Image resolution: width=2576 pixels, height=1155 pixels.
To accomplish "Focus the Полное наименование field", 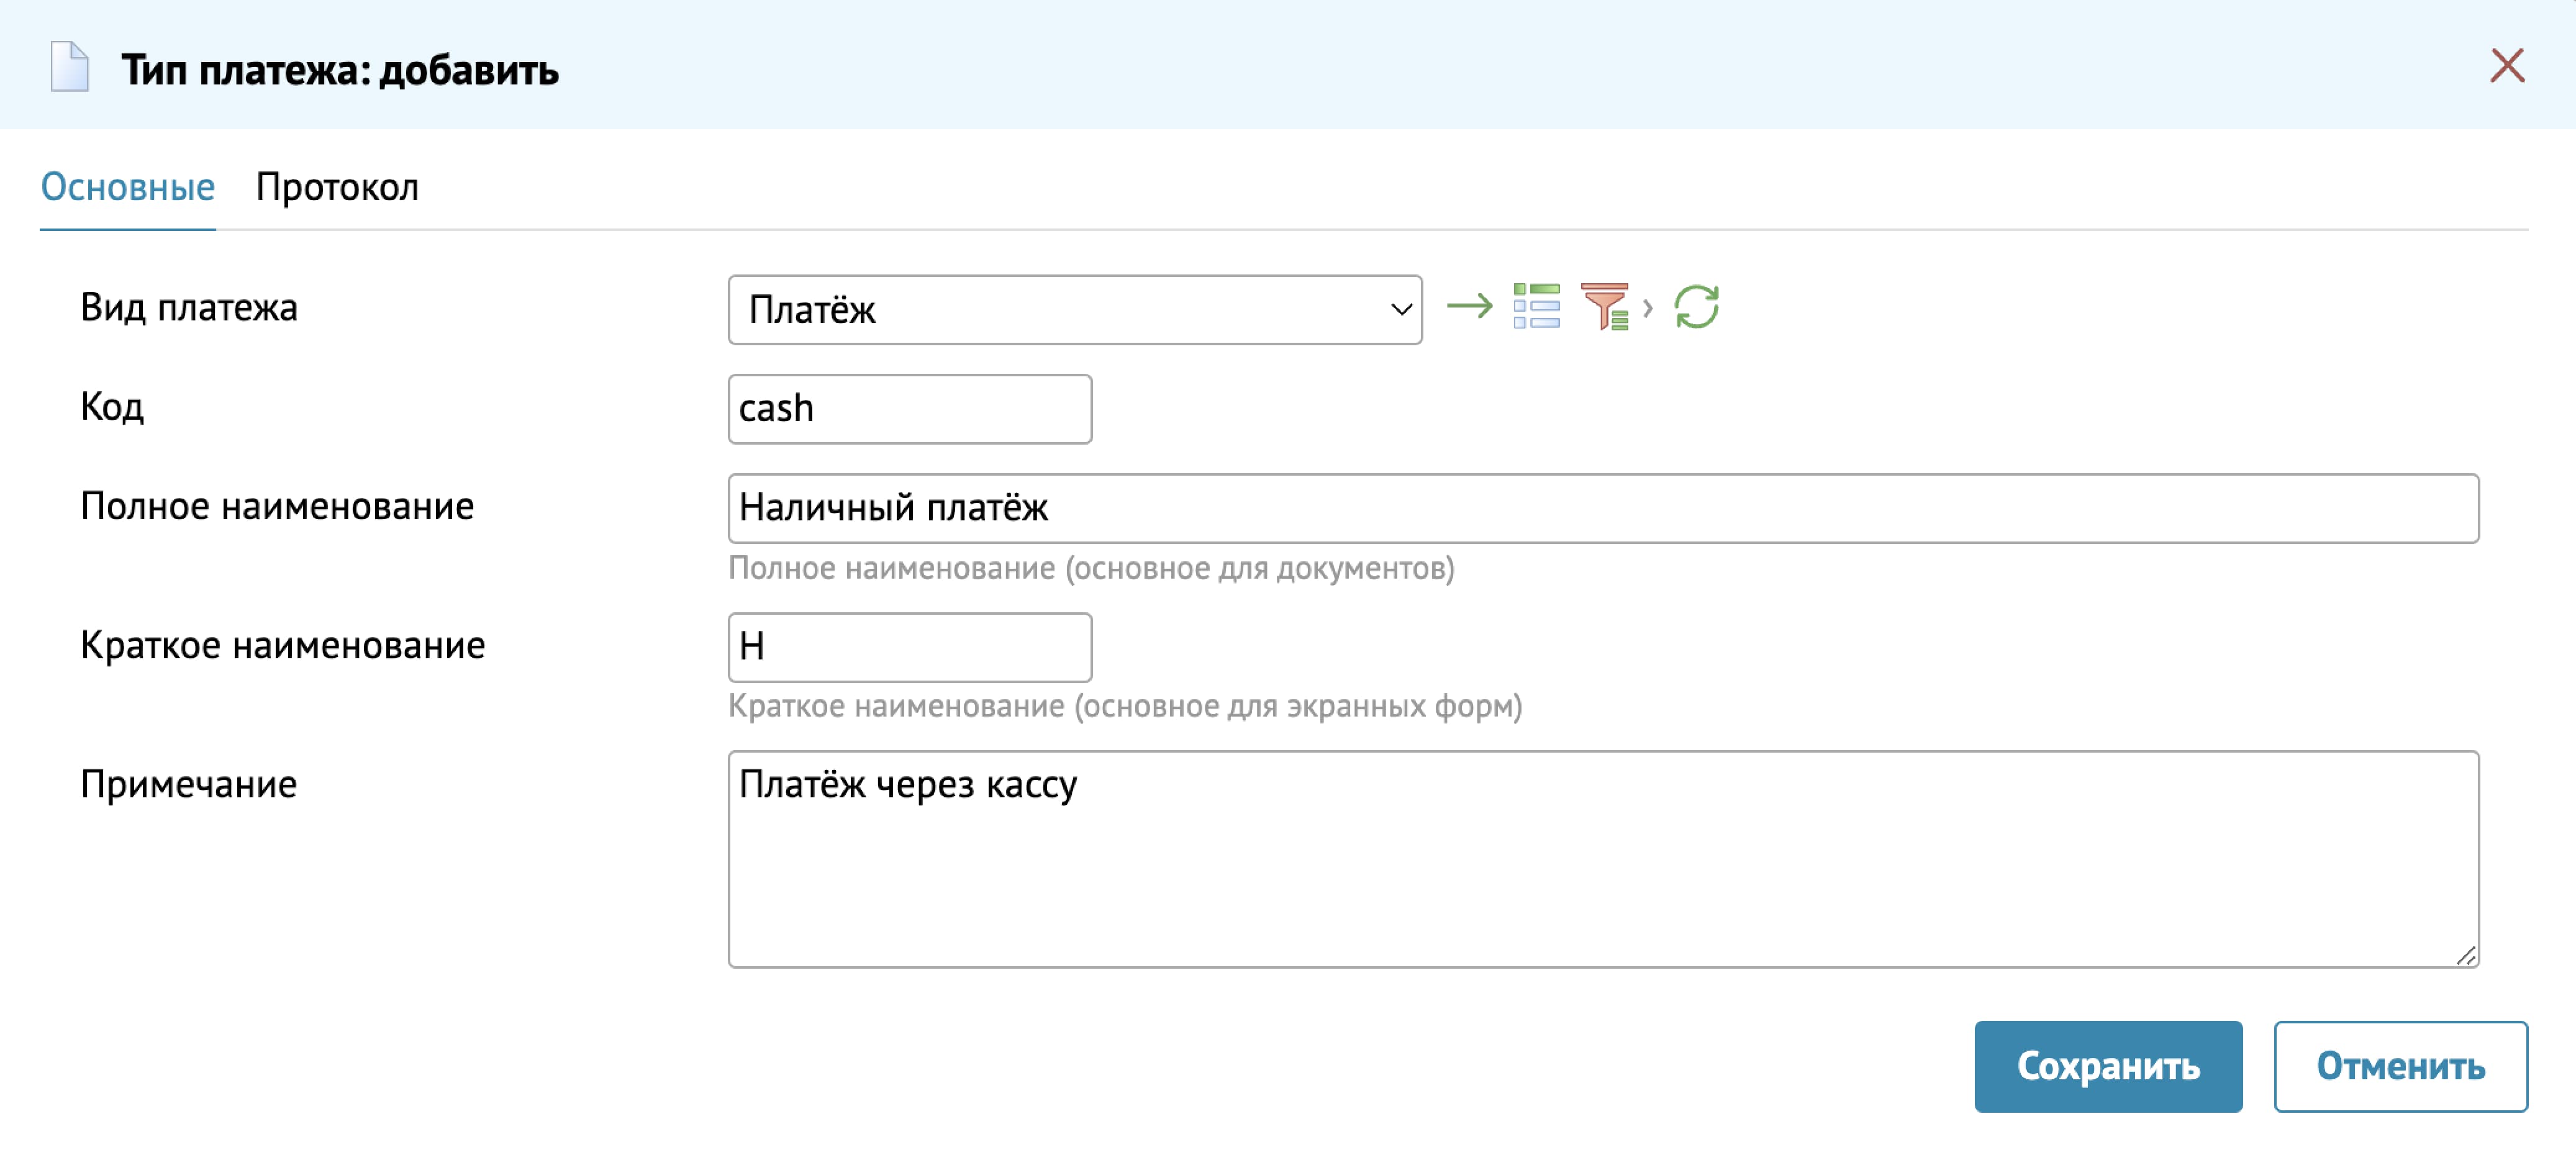I will point(1603,508).
